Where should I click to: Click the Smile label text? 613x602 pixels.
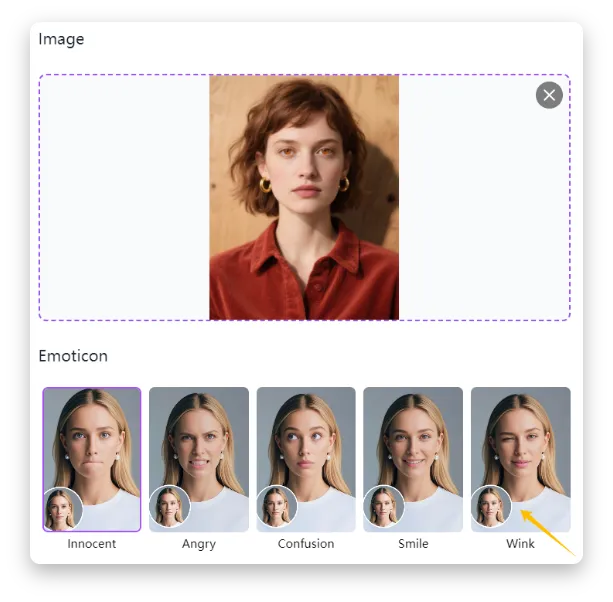(x=413, y=544)
